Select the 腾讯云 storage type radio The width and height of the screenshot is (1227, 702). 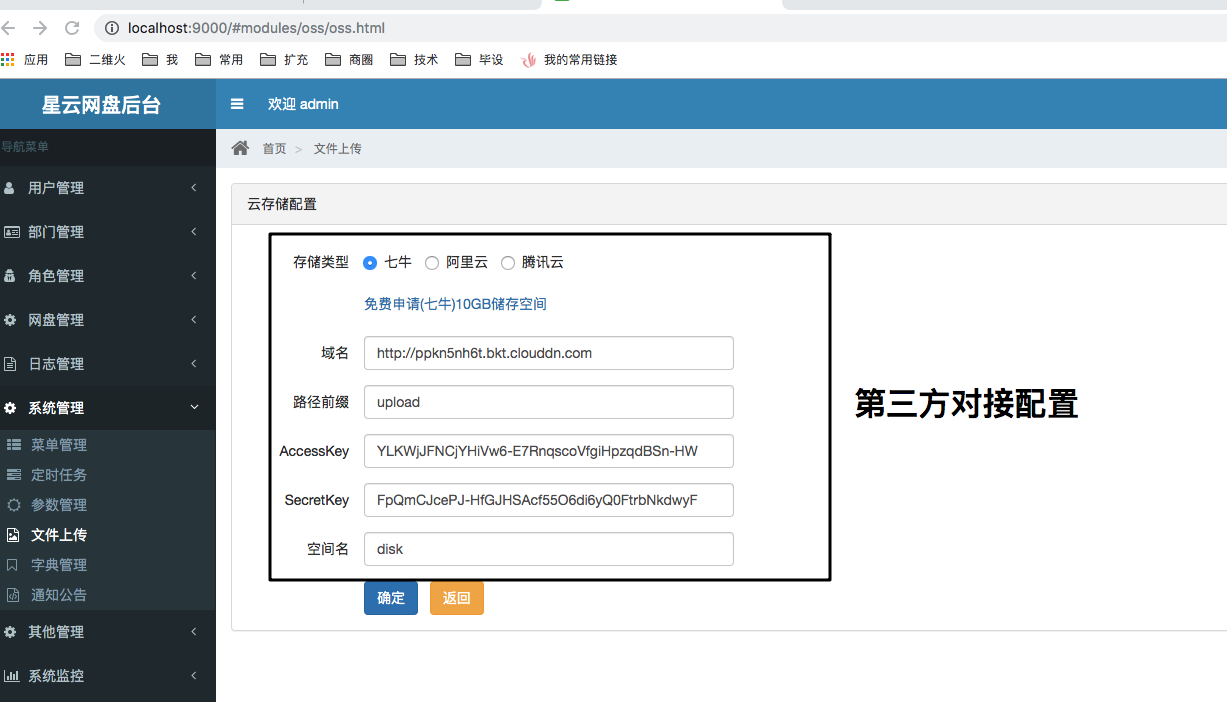[x=508, y=263]
